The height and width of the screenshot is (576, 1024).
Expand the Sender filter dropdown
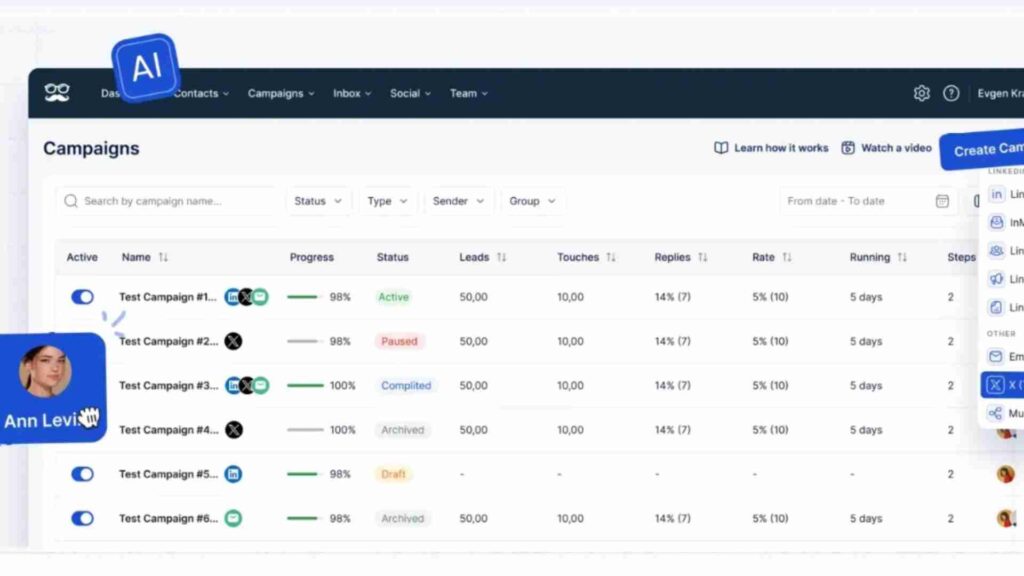[457, 201]
